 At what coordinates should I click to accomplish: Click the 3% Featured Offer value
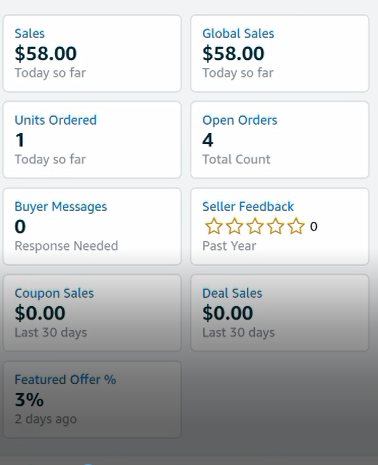[29, 399]
